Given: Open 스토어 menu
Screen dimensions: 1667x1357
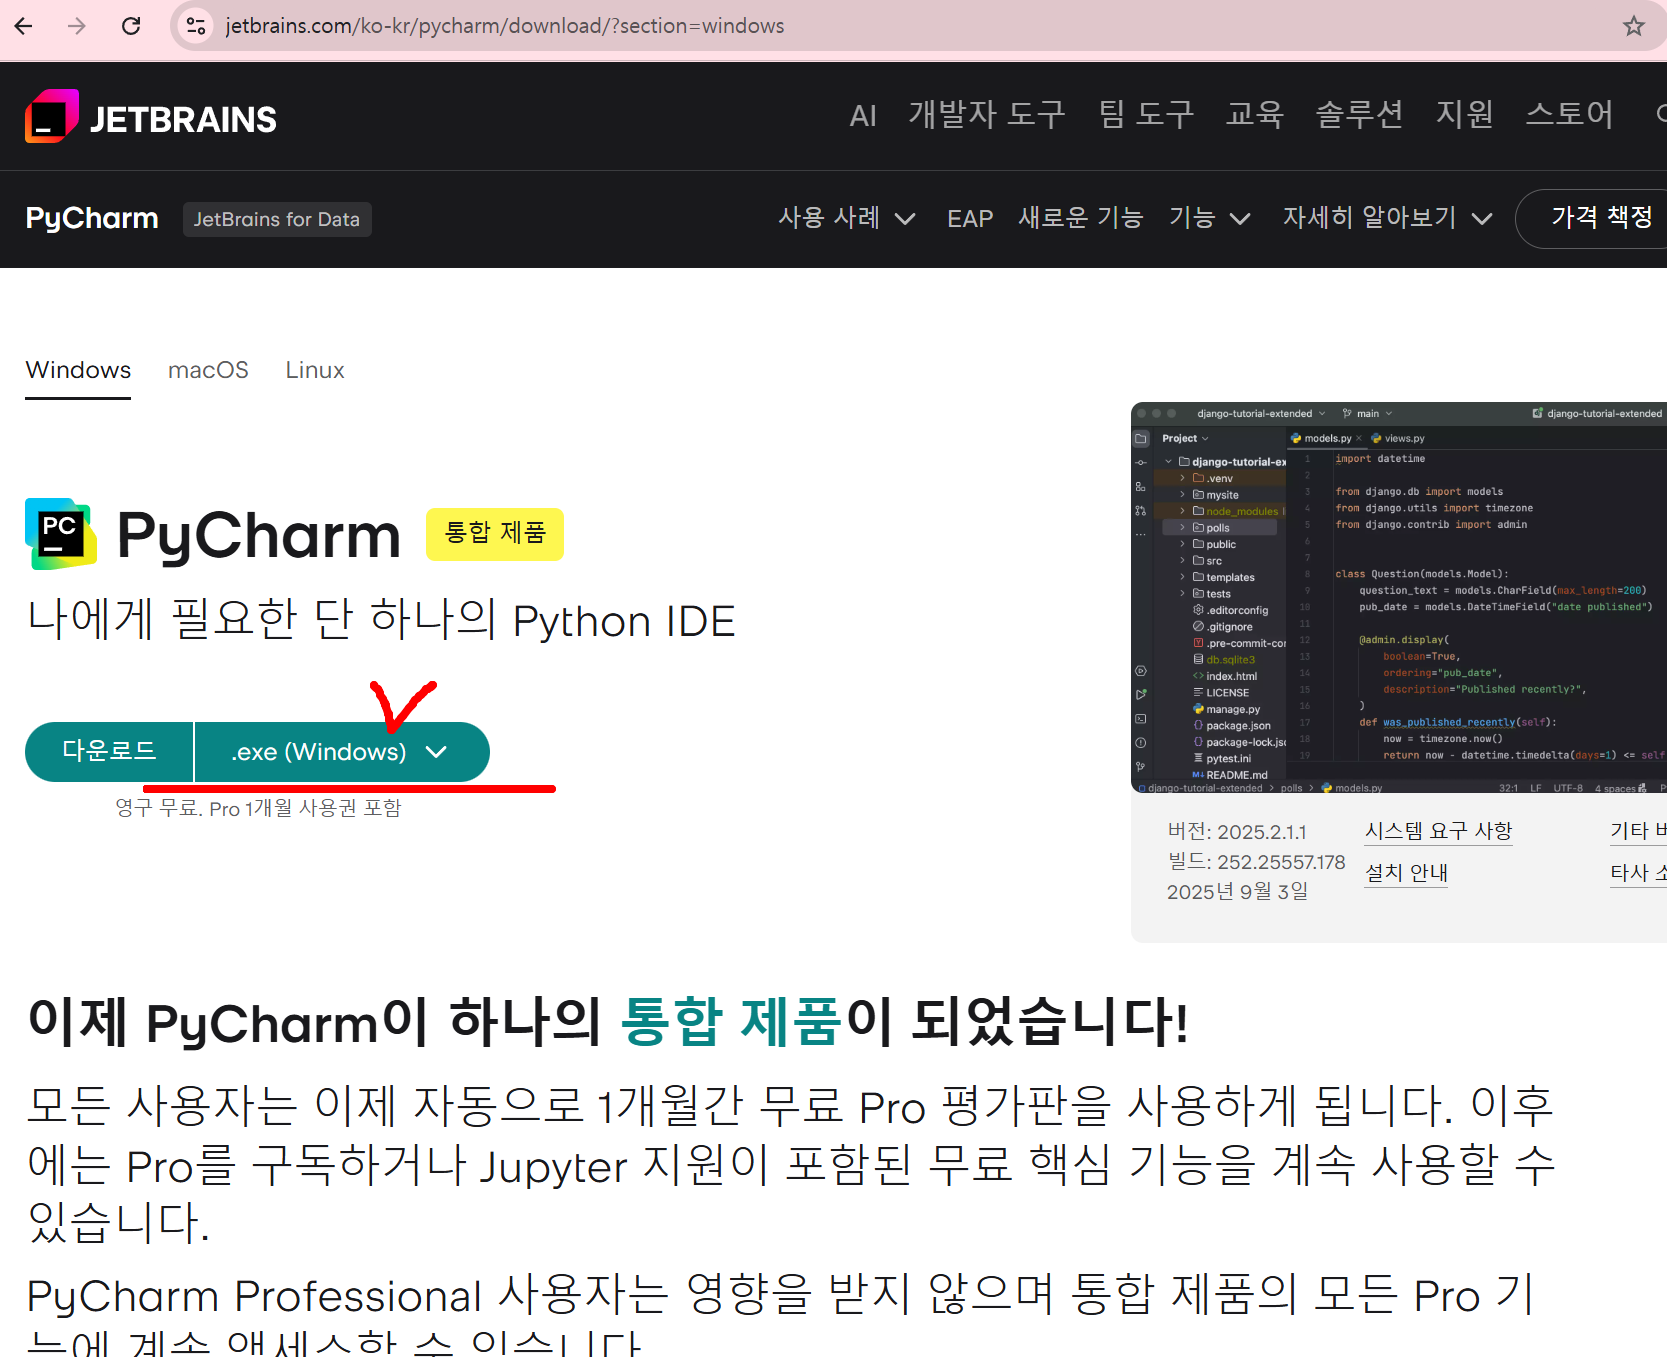Looking at the screenshot, I should pyautogui.click(x=1569, y=115).
